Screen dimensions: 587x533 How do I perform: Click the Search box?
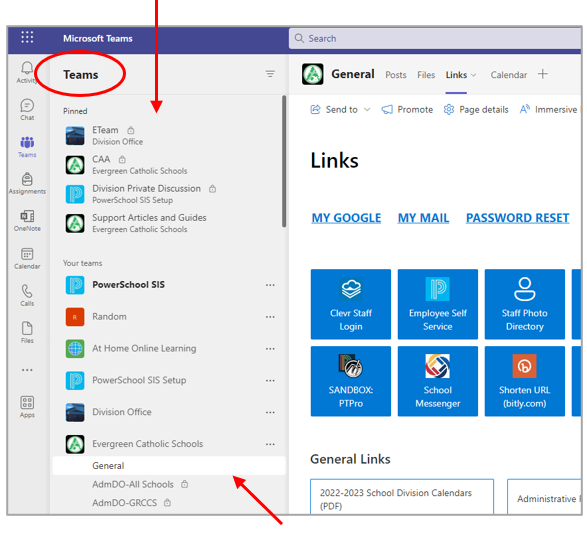(x=435, y=38)
